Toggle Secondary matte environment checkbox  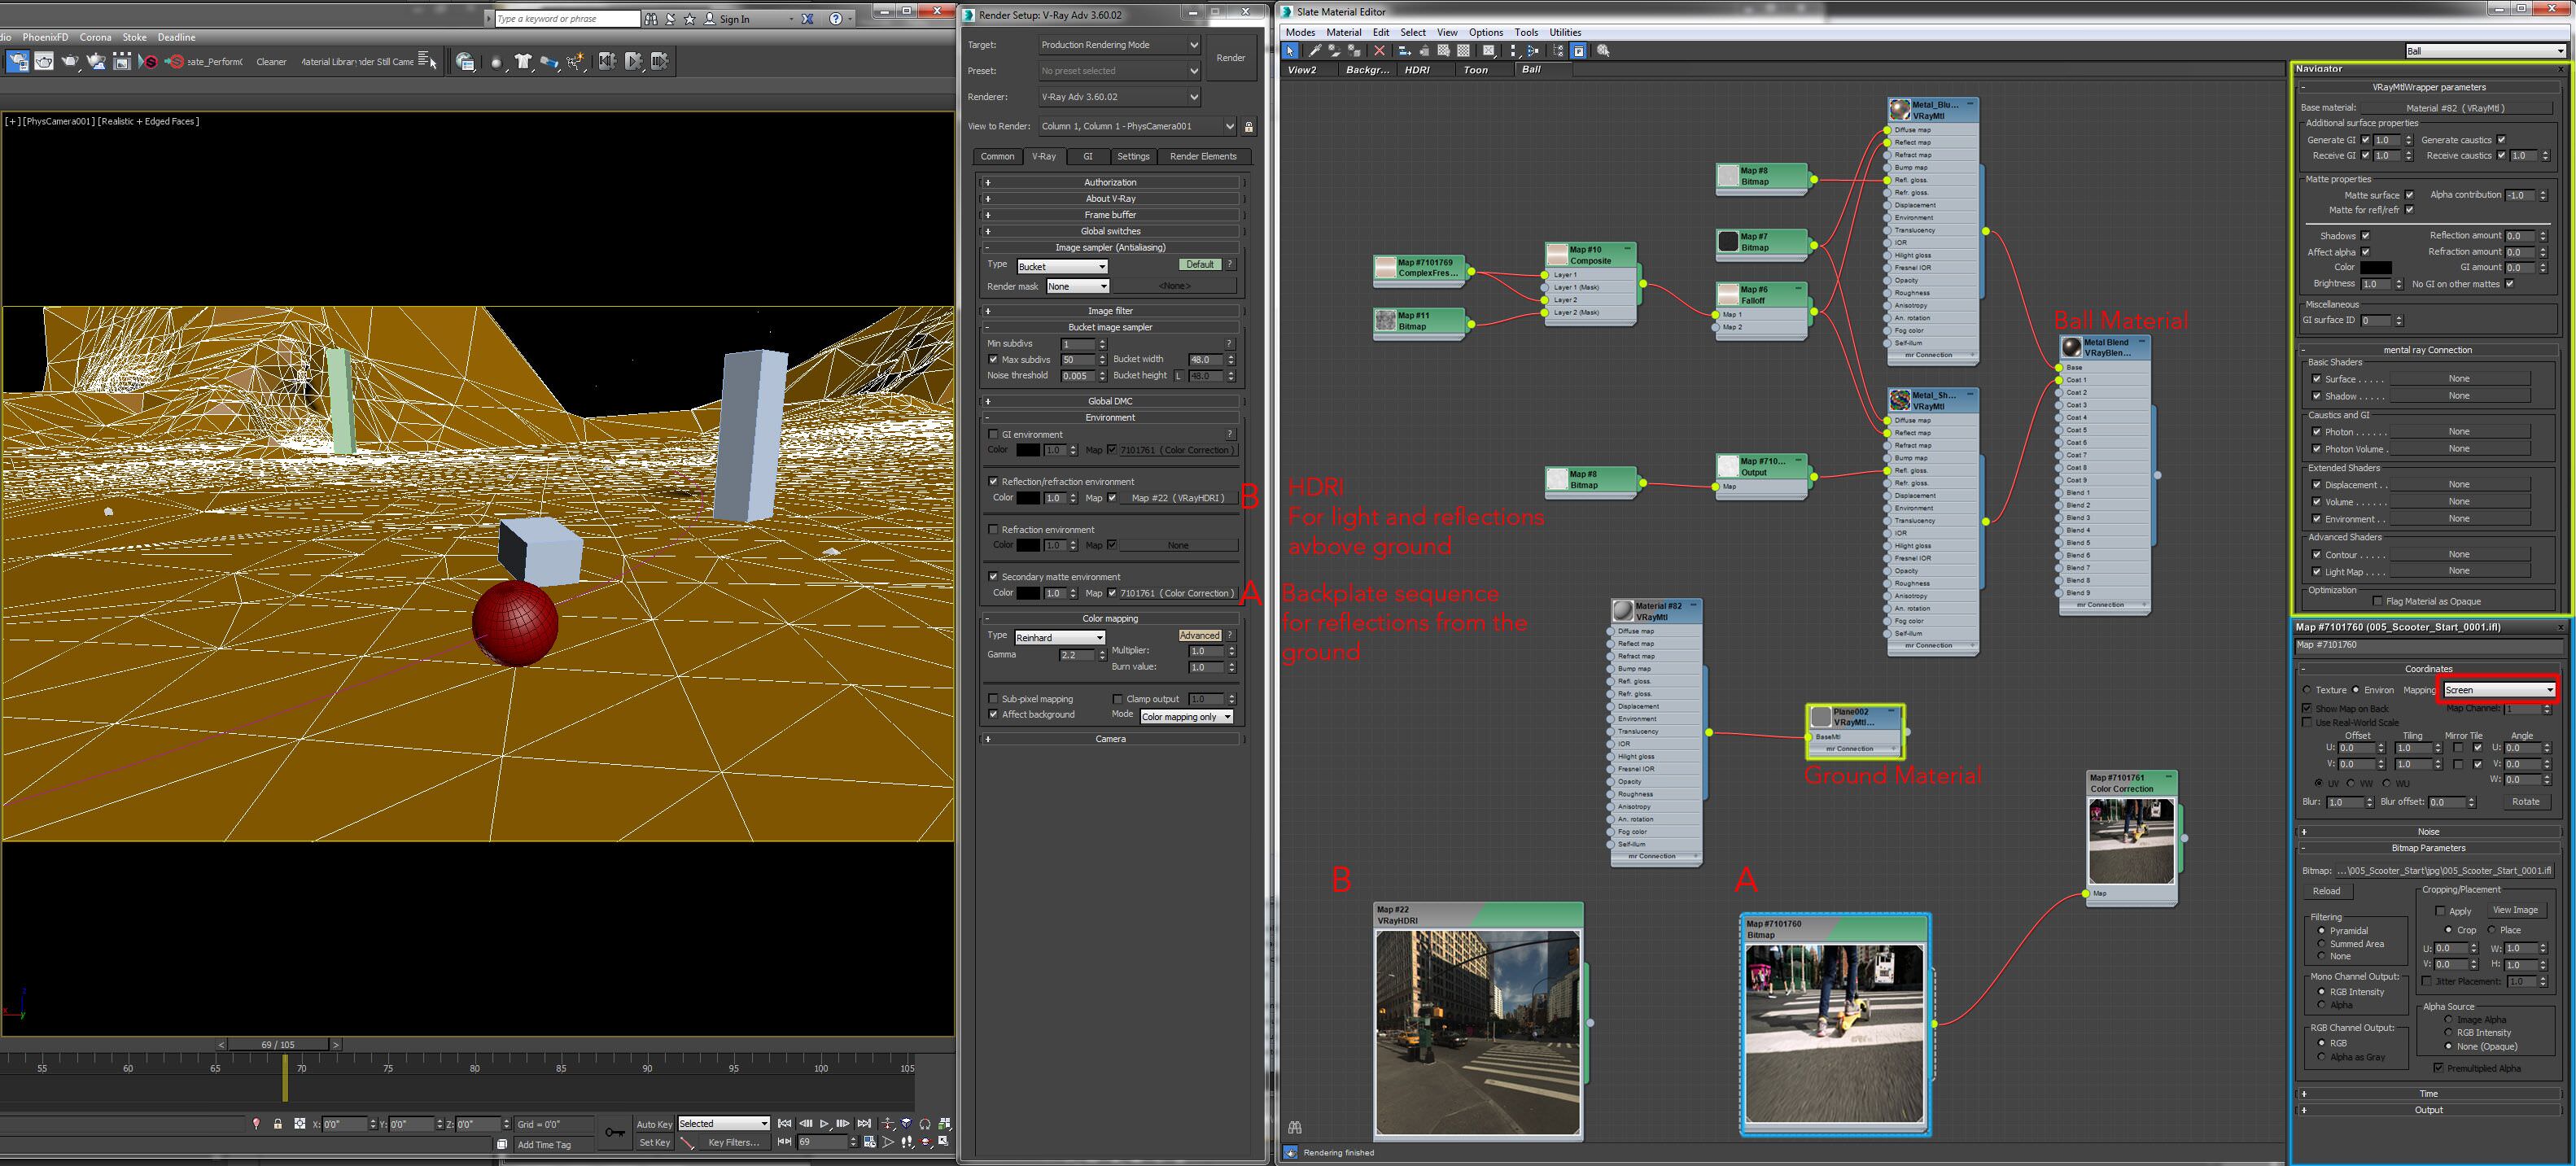(x=993, y=576)
